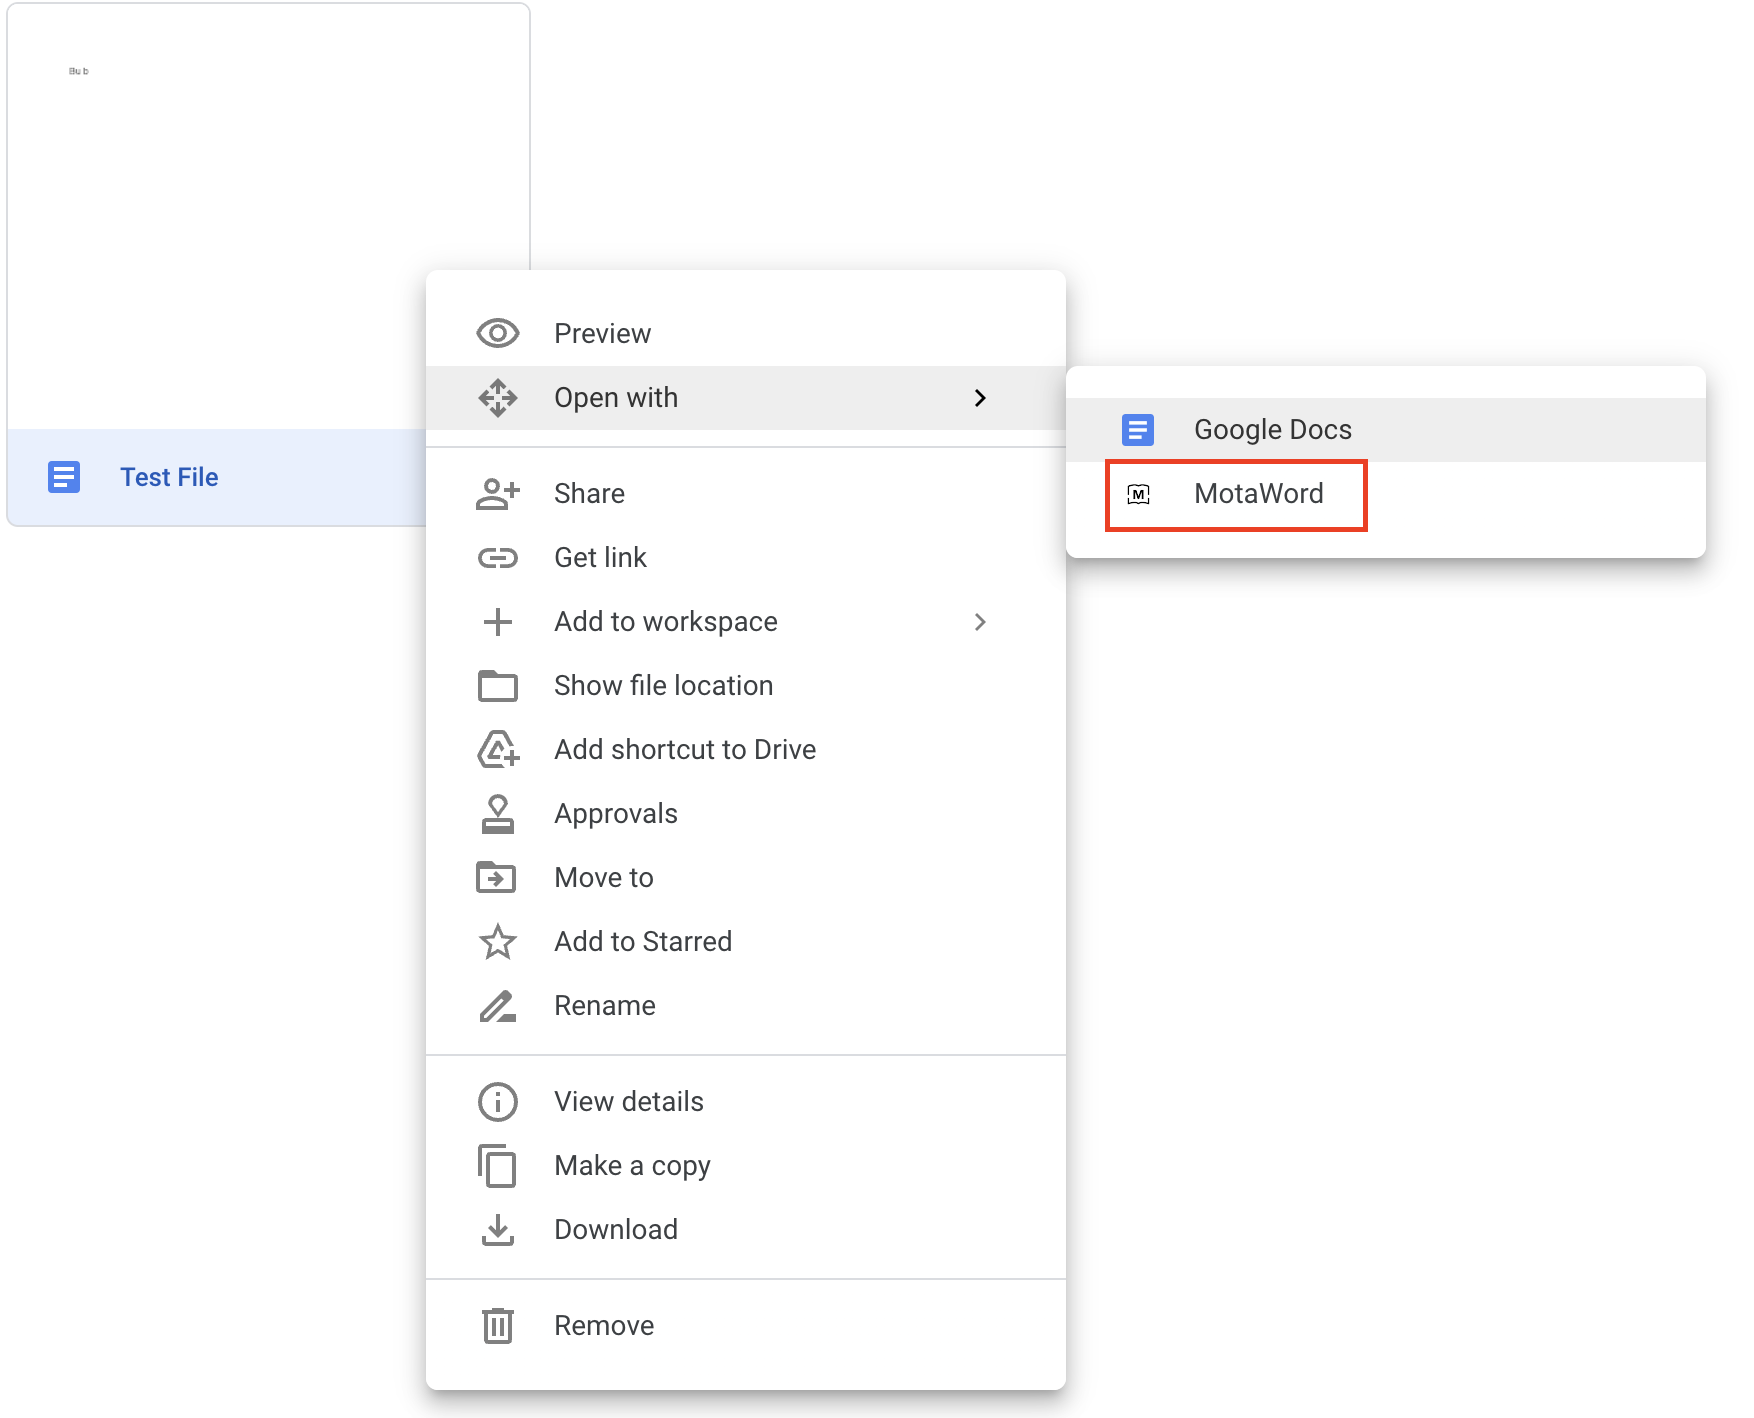The image size is (1754, 1418).
Task: Click the Add to workspace plus icon
Action: tap(497, 622)
